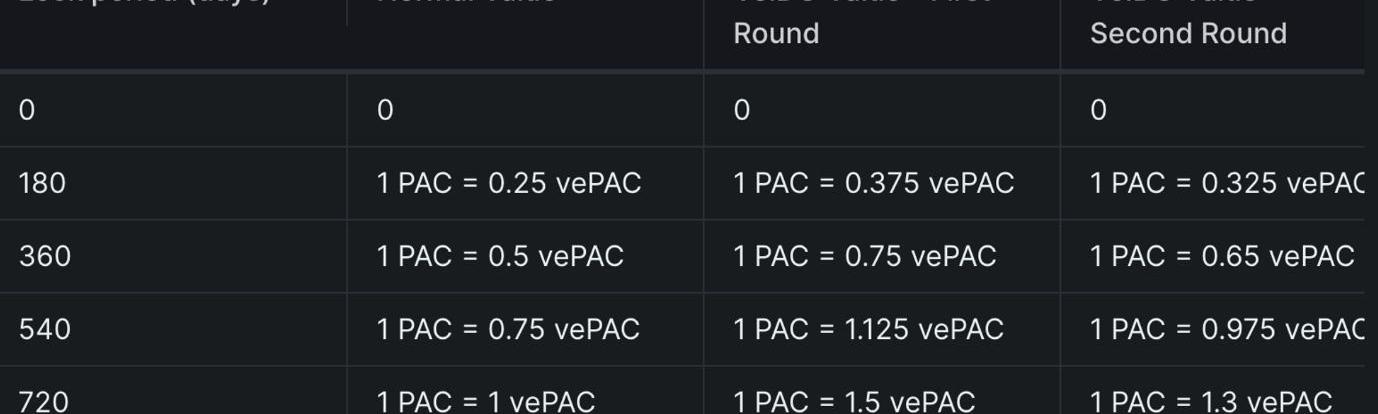This screenshot has width=1378, height=414.
Task: Select the "1 PAC = 1.5 vePAC" cell
Action: [x=854, y=402]
